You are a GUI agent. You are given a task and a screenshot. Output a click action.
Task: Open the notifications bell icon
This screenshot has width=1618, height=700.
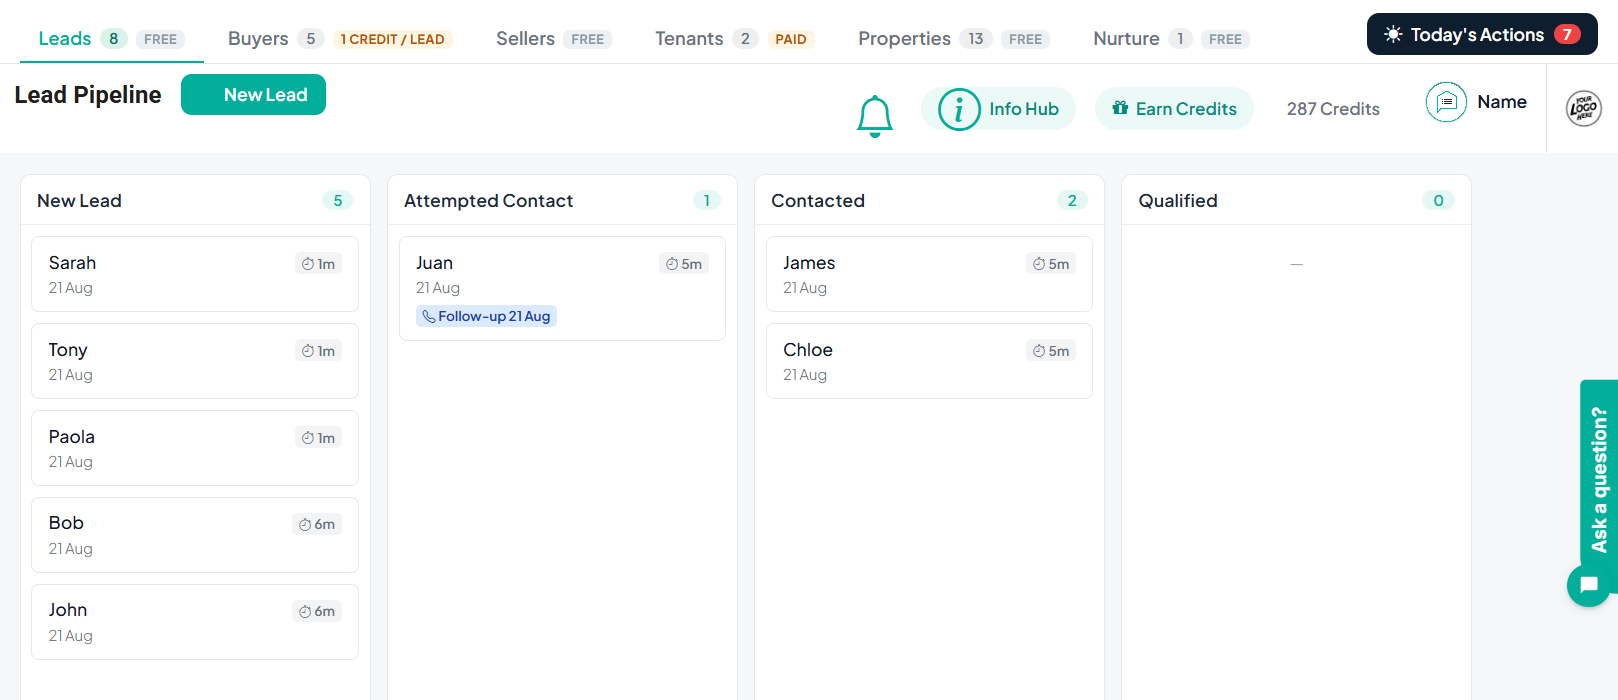[x=875, y=116]
